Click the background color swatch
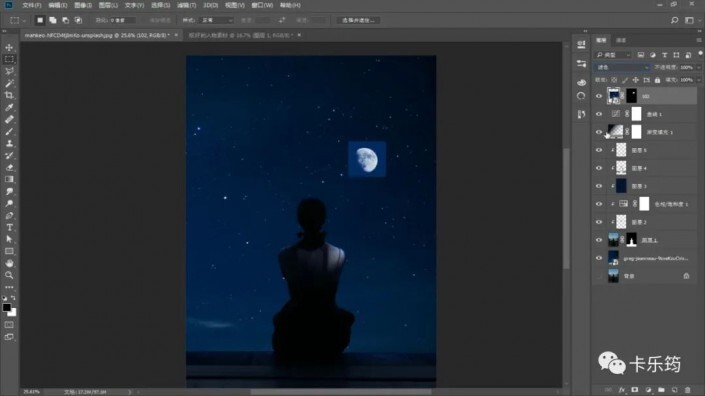705x396 pixels. (x=13, y=313)
